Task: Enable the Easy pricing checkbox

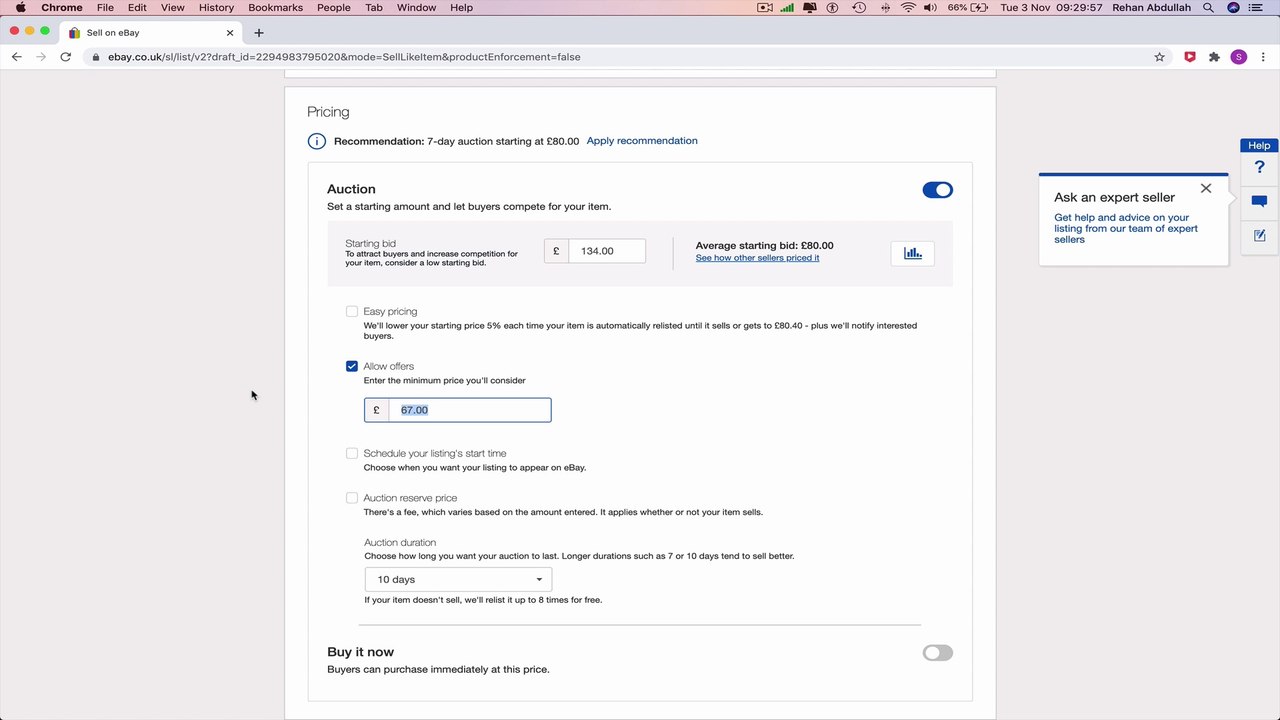Action: pos(352,311)
